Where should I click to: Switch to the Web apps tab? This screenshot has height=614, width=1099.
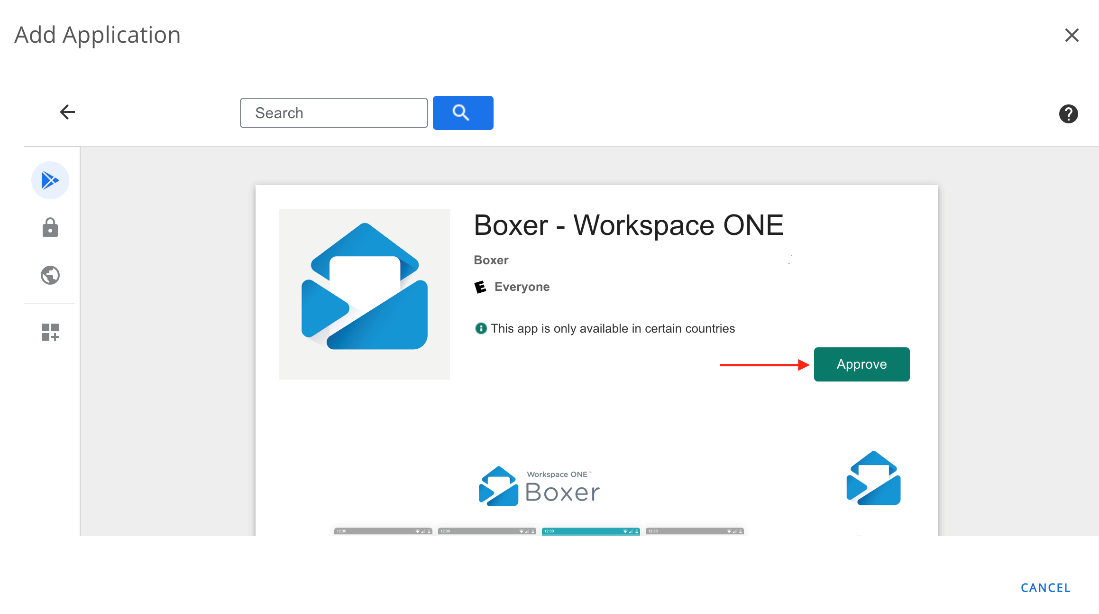click(50, 275)
